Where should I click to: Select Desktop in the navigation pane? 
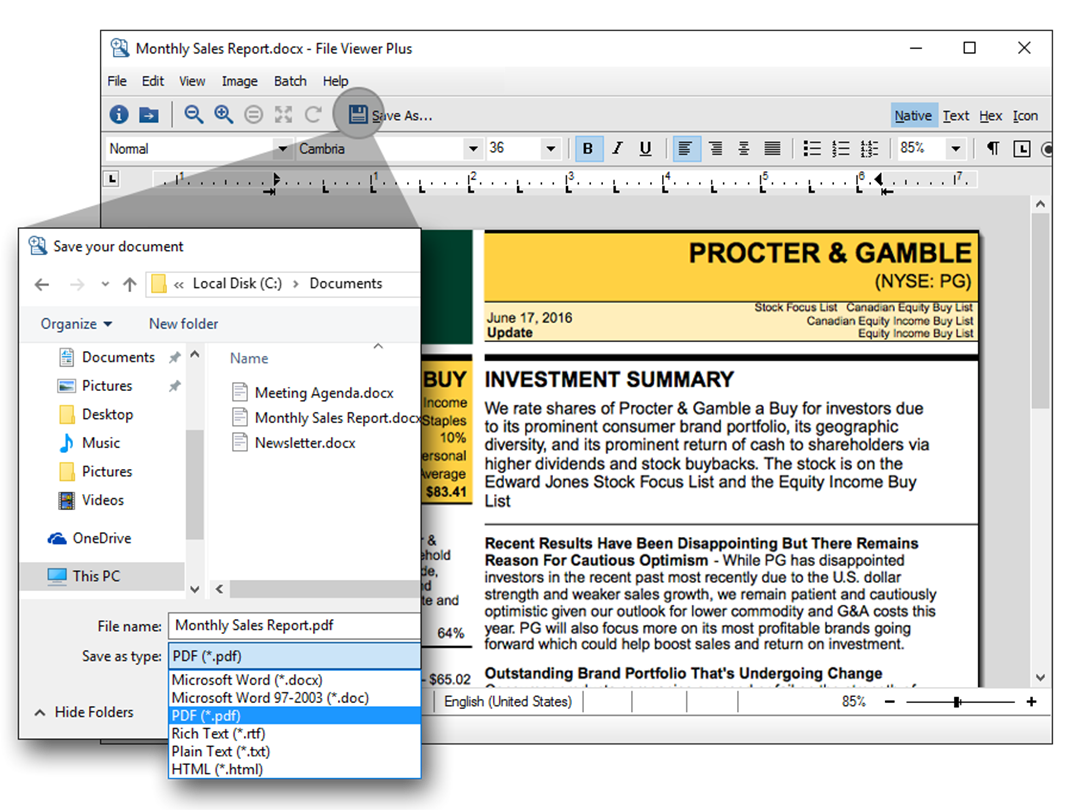coord(107,414)
